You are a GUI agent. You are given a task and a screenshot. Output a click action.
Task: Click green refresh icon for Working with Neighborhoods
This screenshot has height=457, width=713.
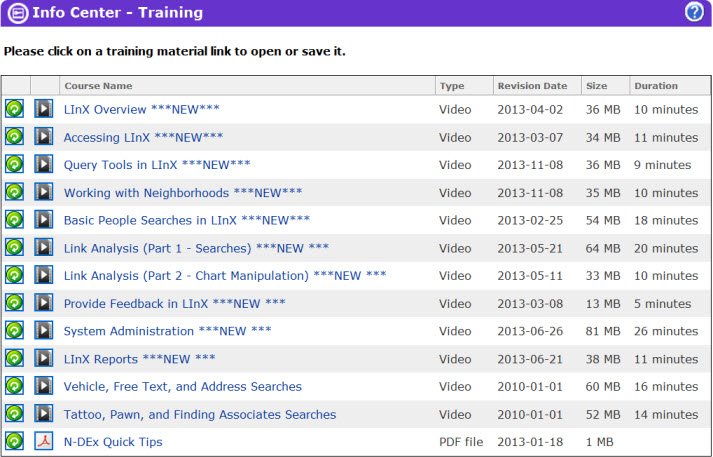coord(14,192)
